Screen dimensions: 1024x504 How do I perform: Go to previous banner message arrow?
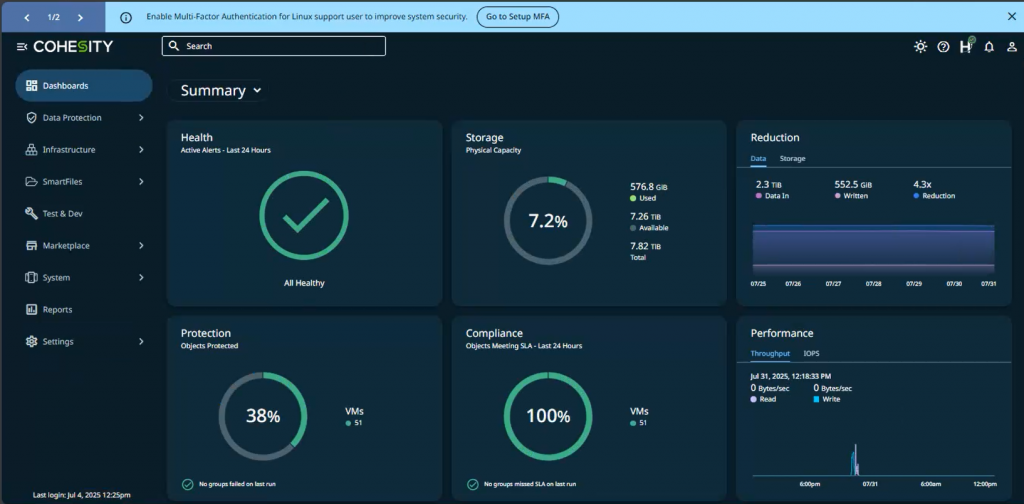coord(26,17)
